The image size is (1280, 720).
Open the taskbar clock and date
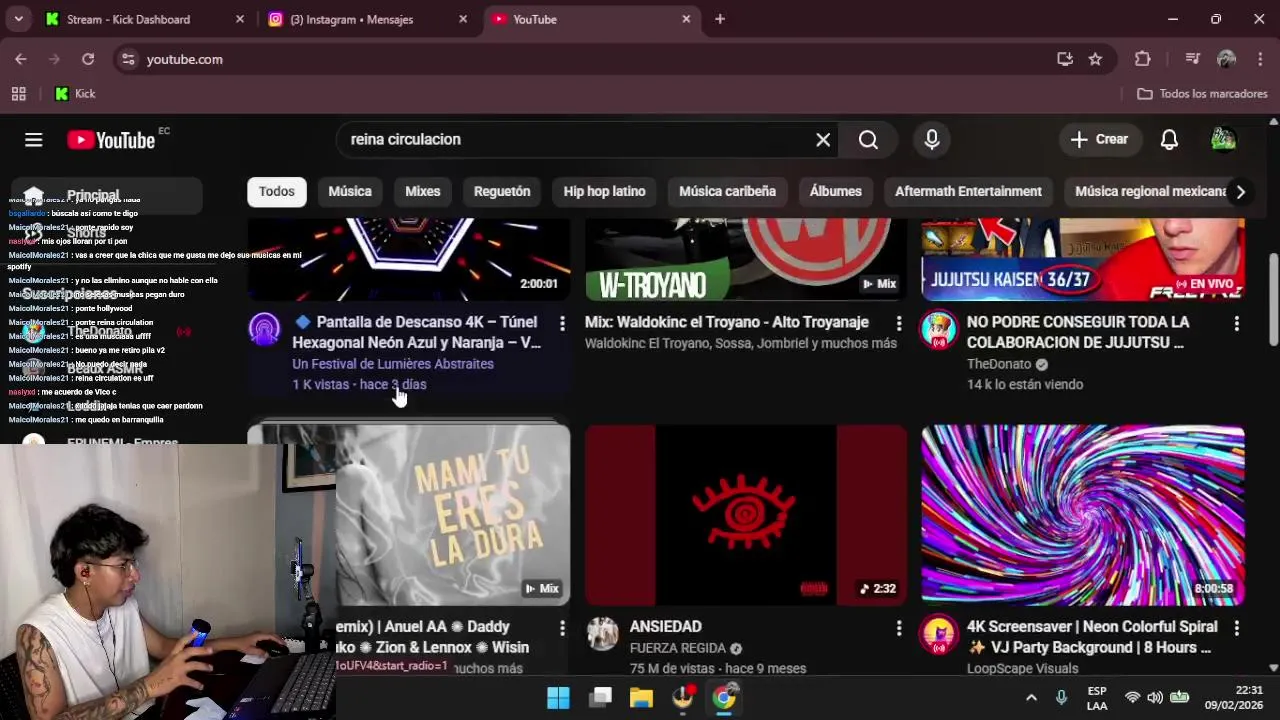pyautogui.click(x=1234, y=698)
